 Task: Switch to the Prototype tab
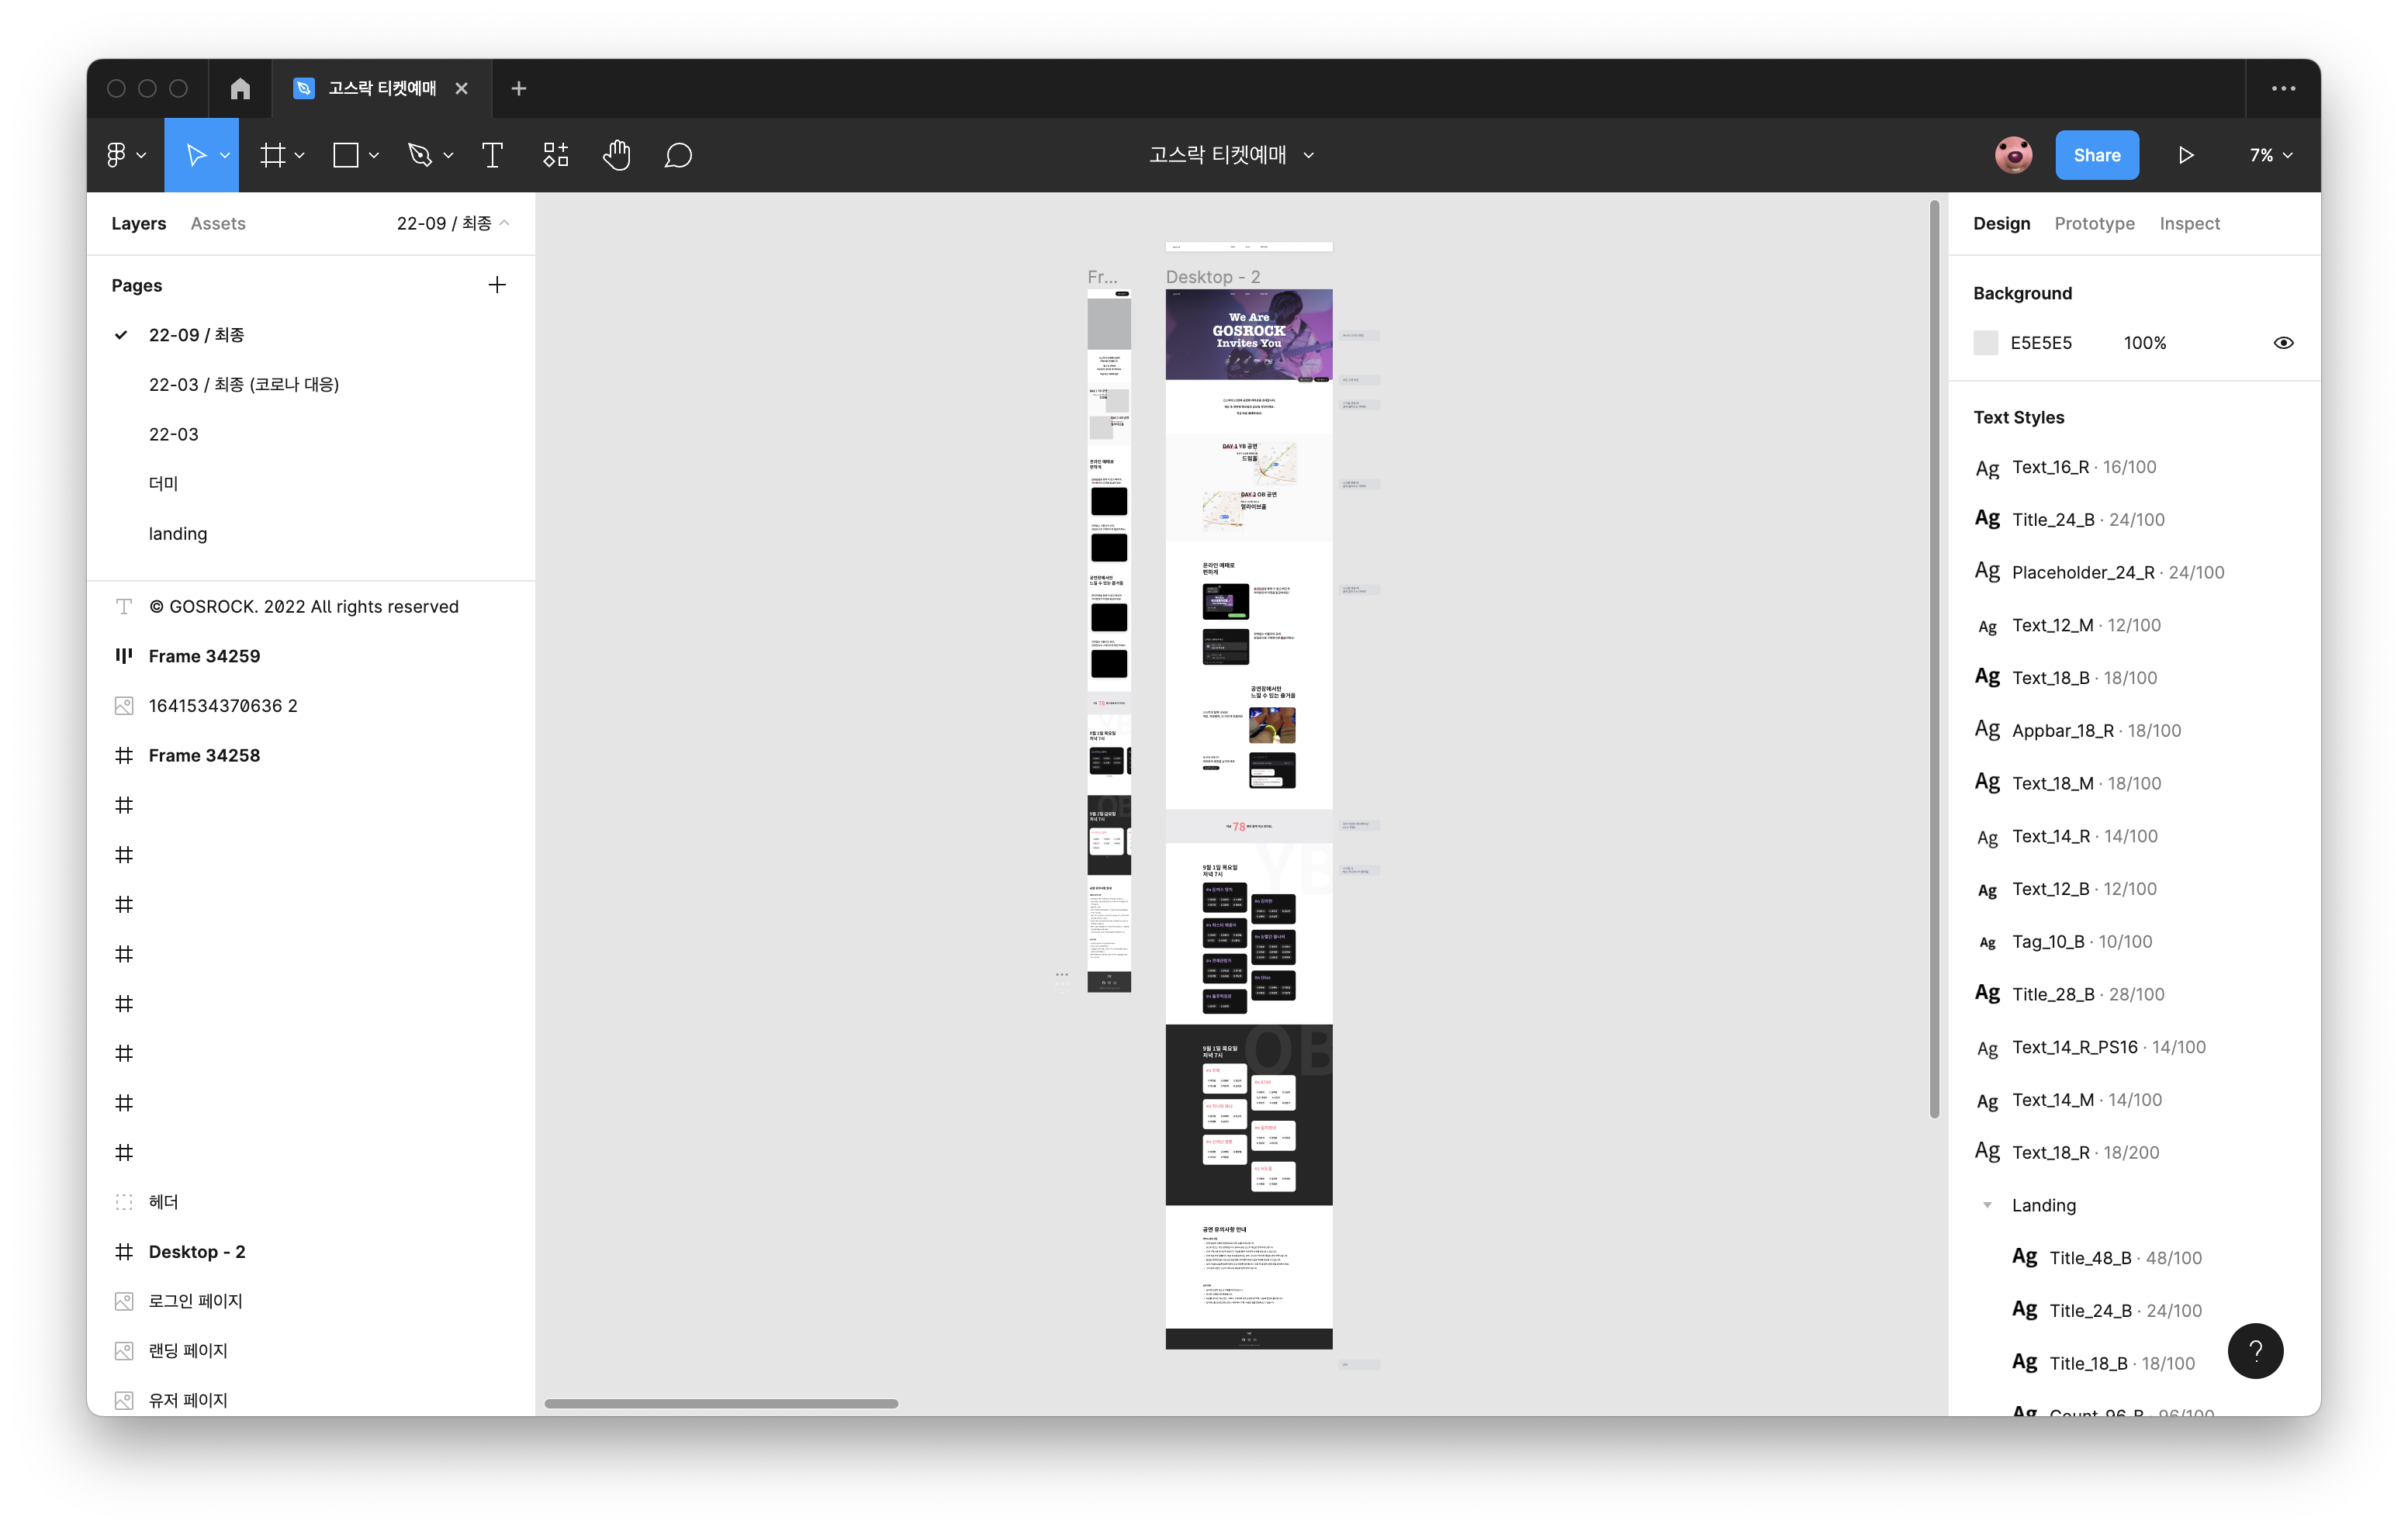point(2094,223)
